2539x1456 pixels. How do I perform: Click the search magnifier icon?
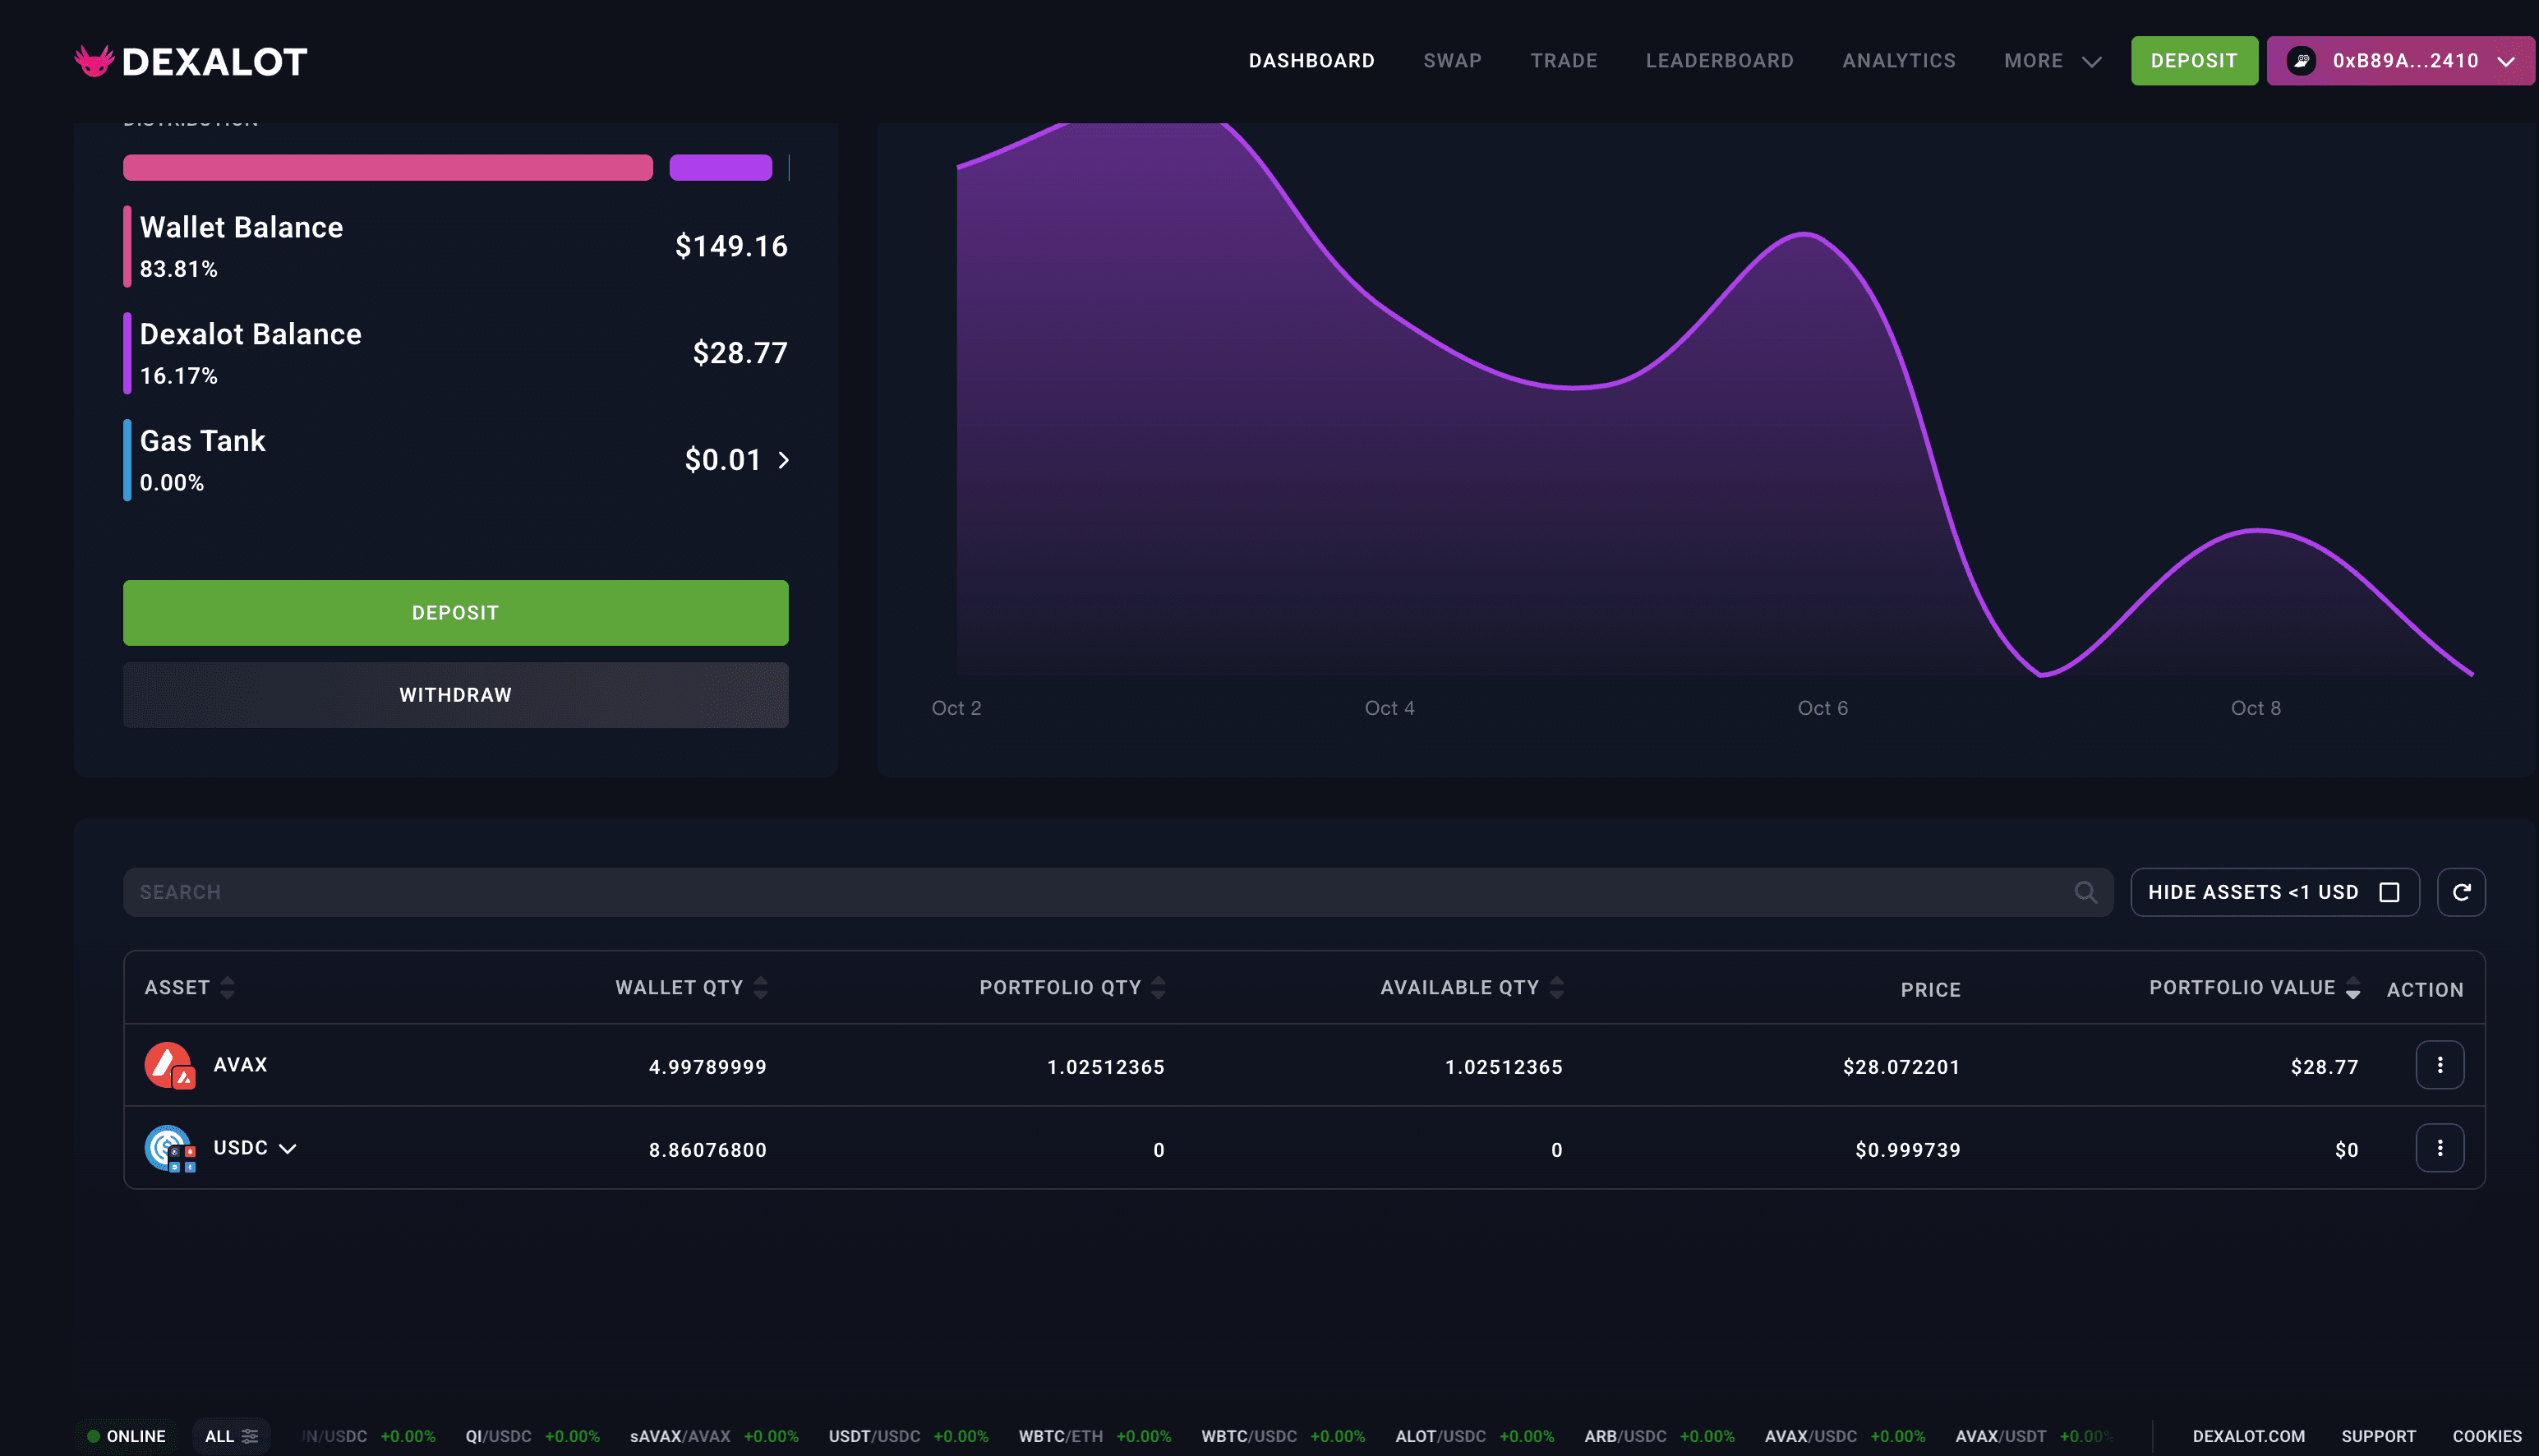[2085, 892]
